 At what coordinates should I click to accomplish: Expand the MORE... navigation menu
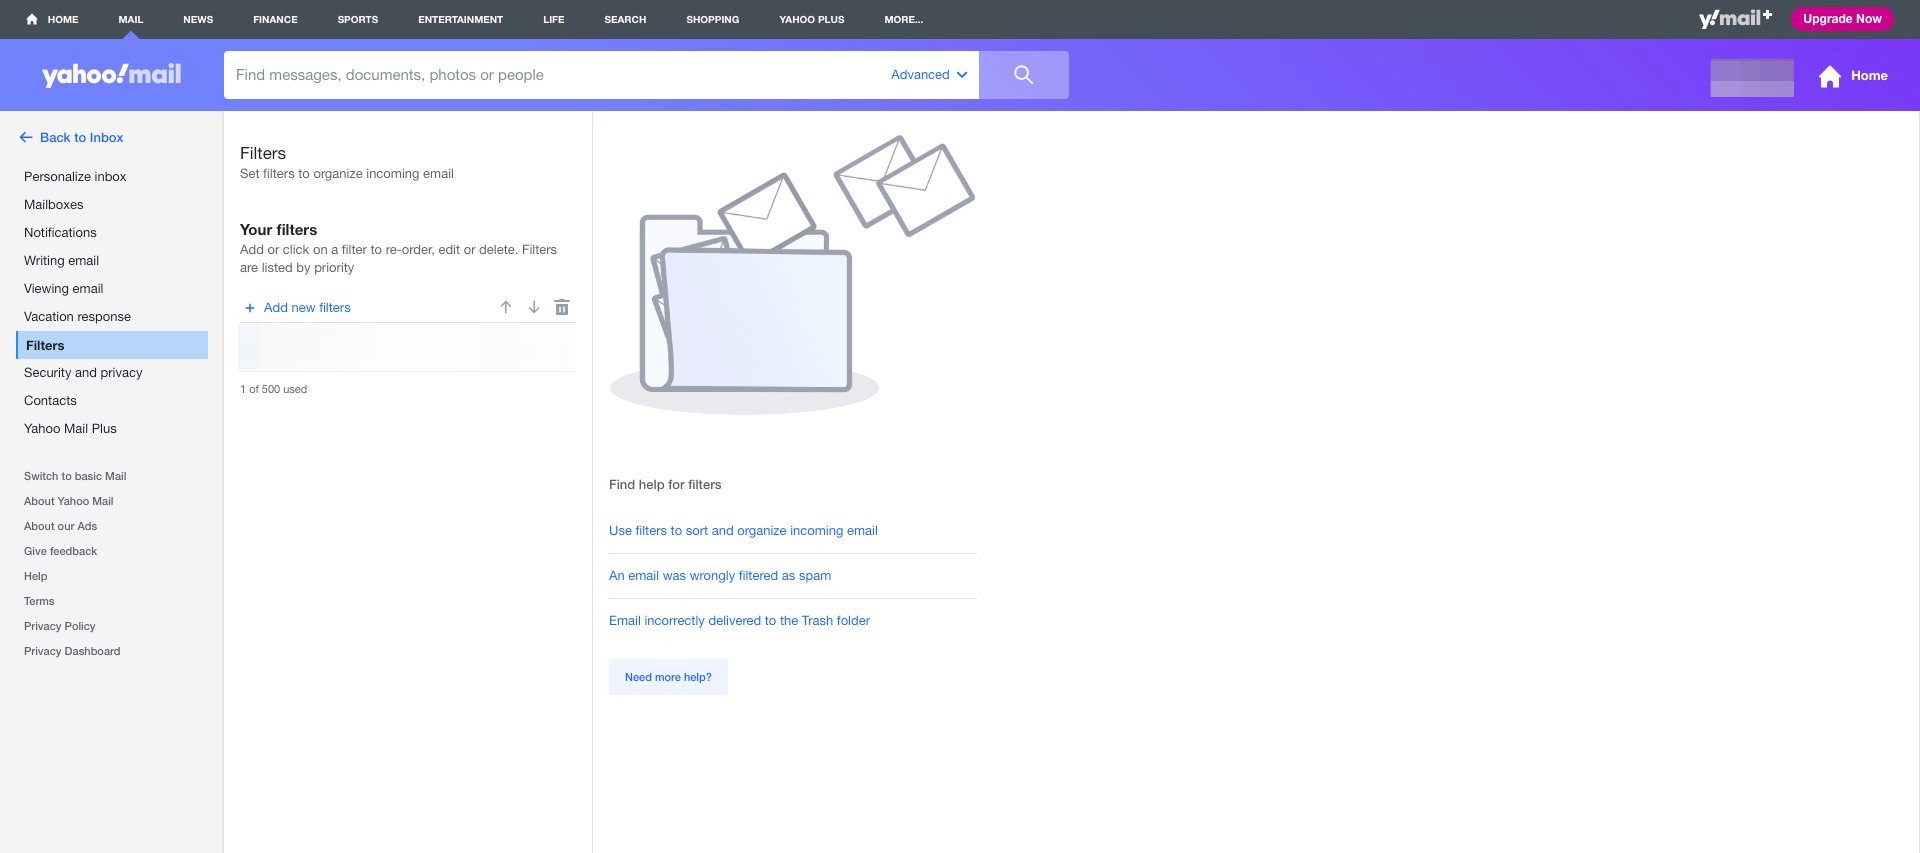coord(904,19)
